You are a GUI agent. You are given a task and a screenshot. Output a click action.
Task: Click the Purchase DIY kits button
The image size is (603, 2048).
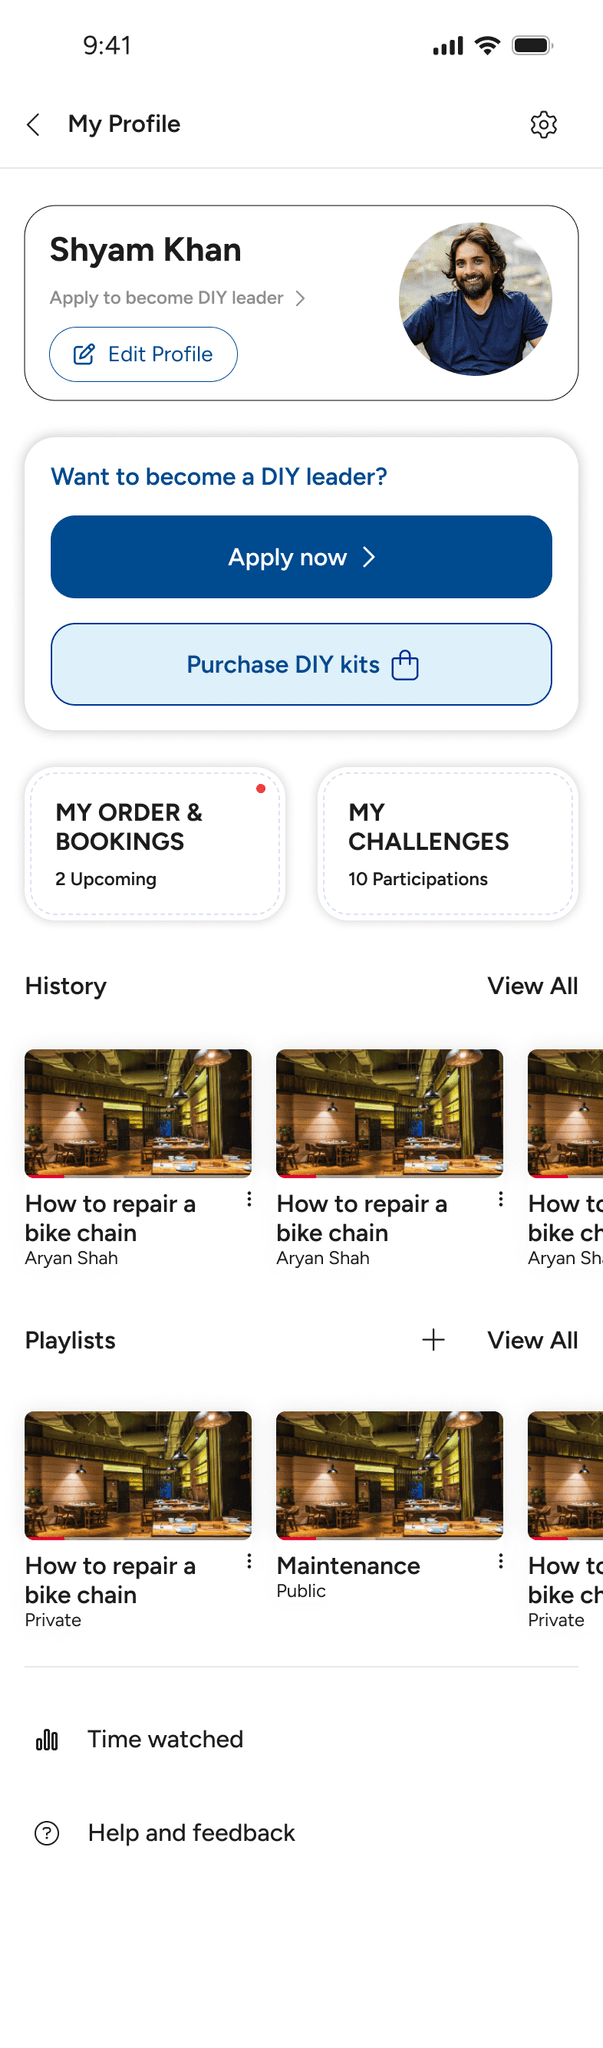pos(301,664)
